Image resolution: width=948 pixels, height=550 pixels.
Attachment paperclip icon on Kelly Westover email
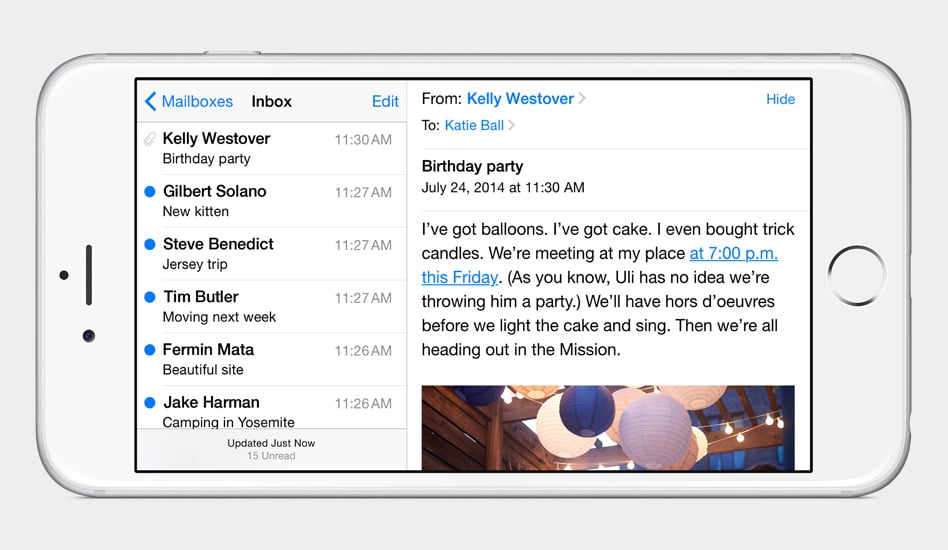click(x=150, y=139)
